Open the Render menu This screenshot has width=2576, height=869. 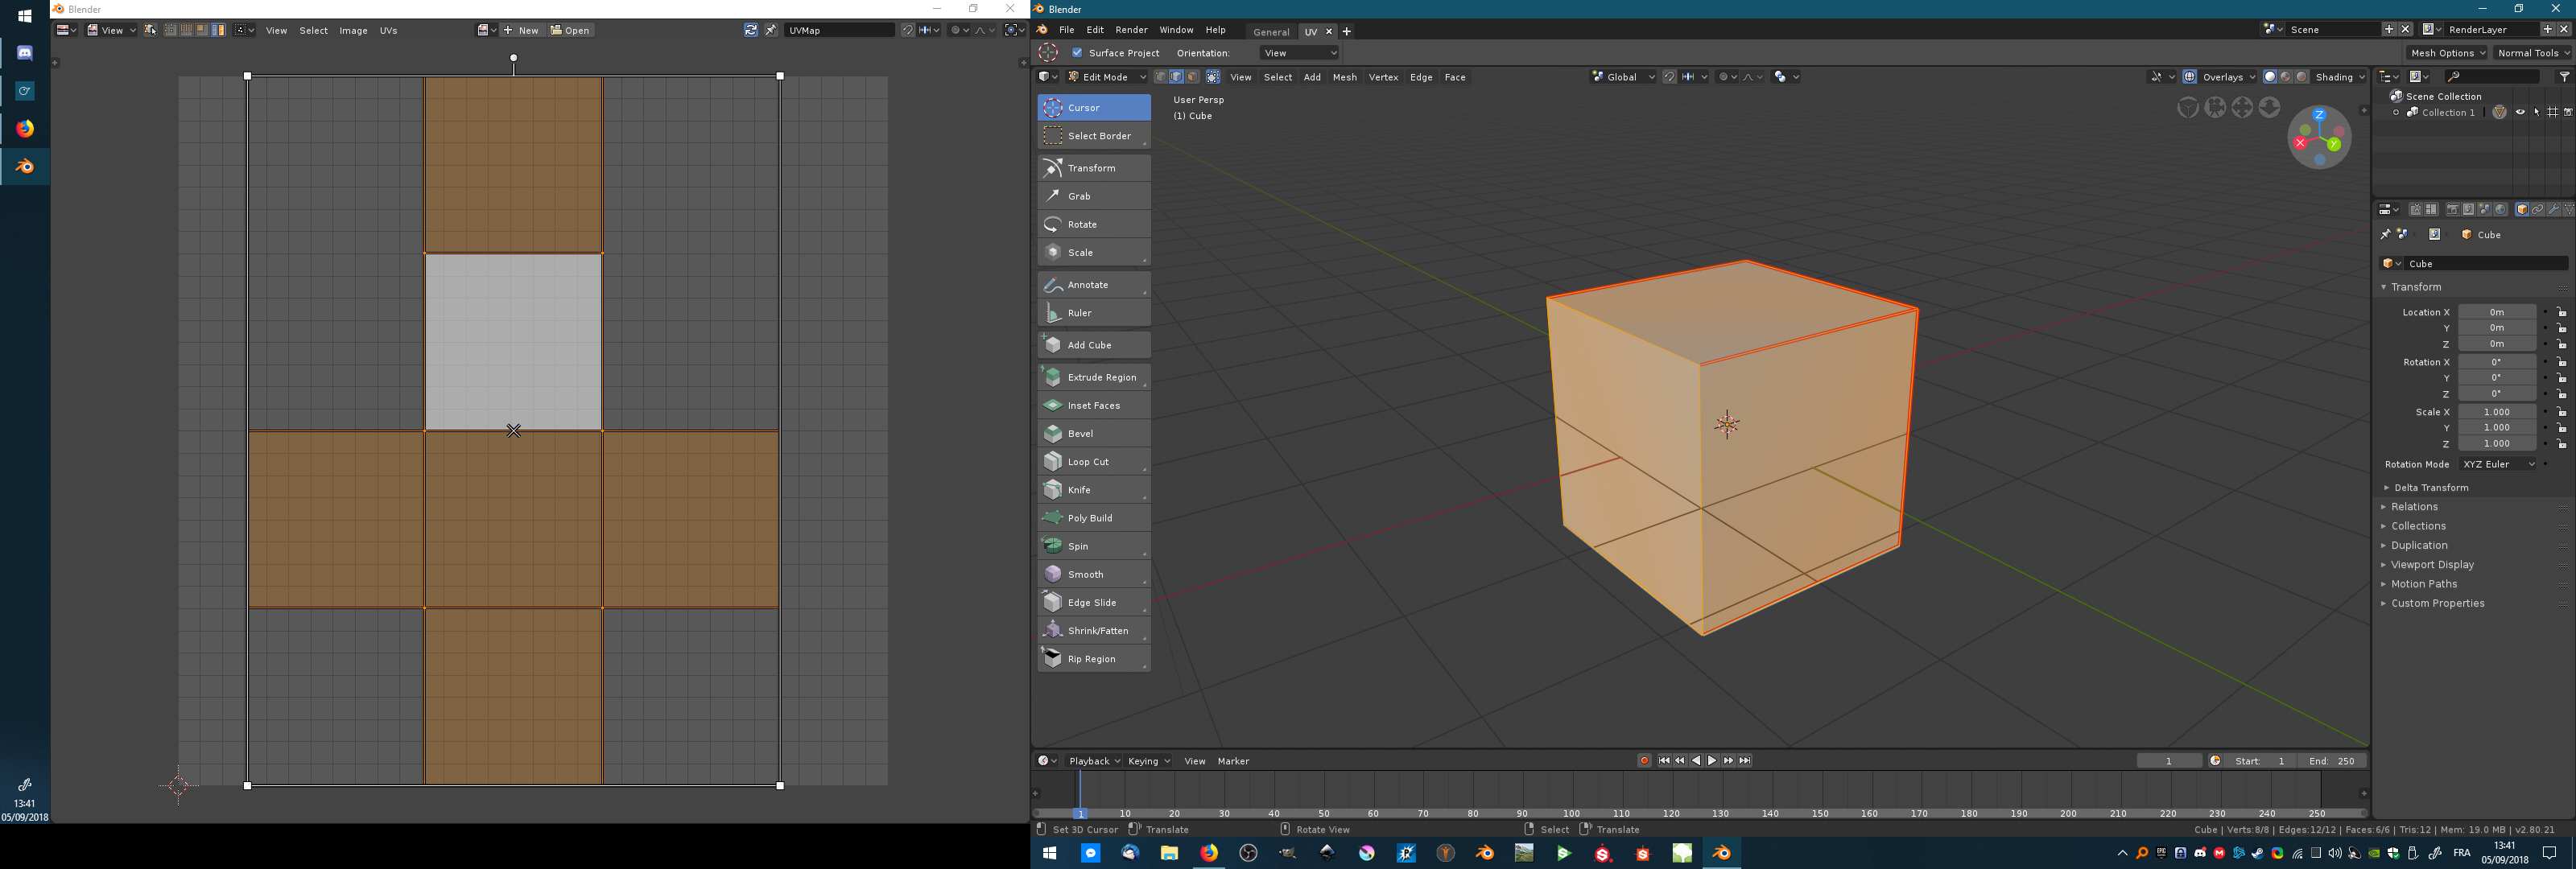click(1132, 30)
